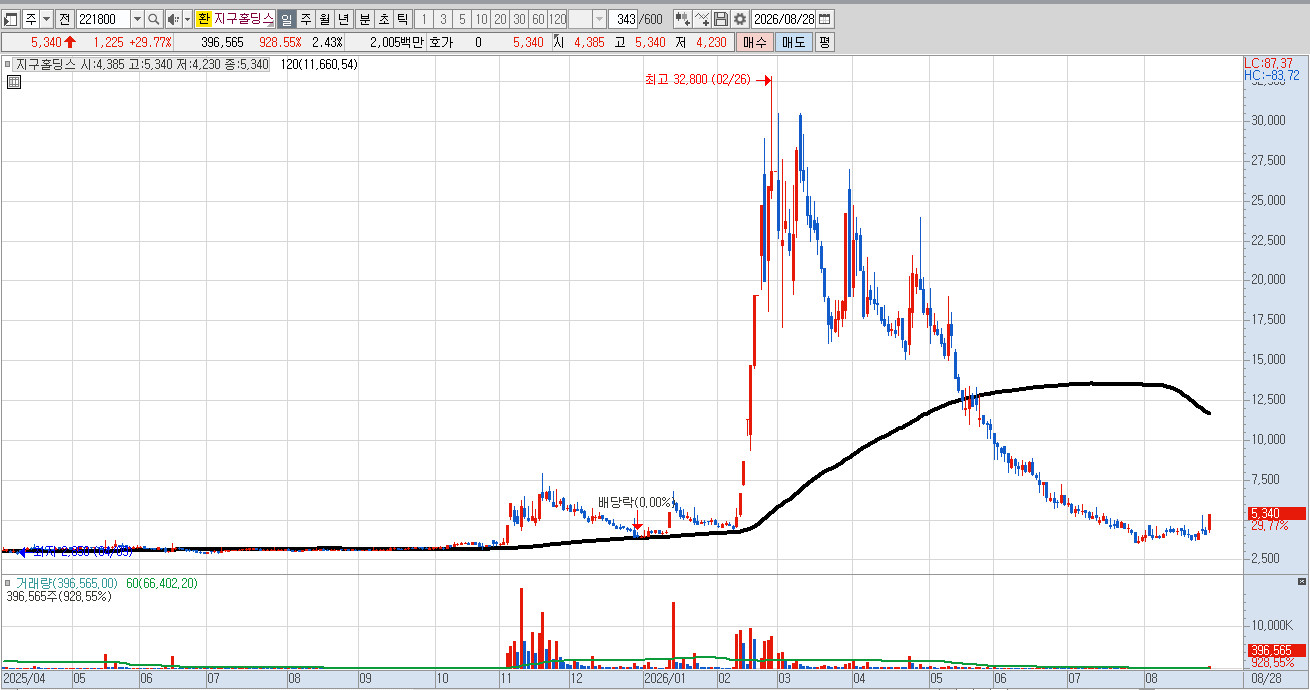Open the calendar date picker icon

[x=825, y=19]
